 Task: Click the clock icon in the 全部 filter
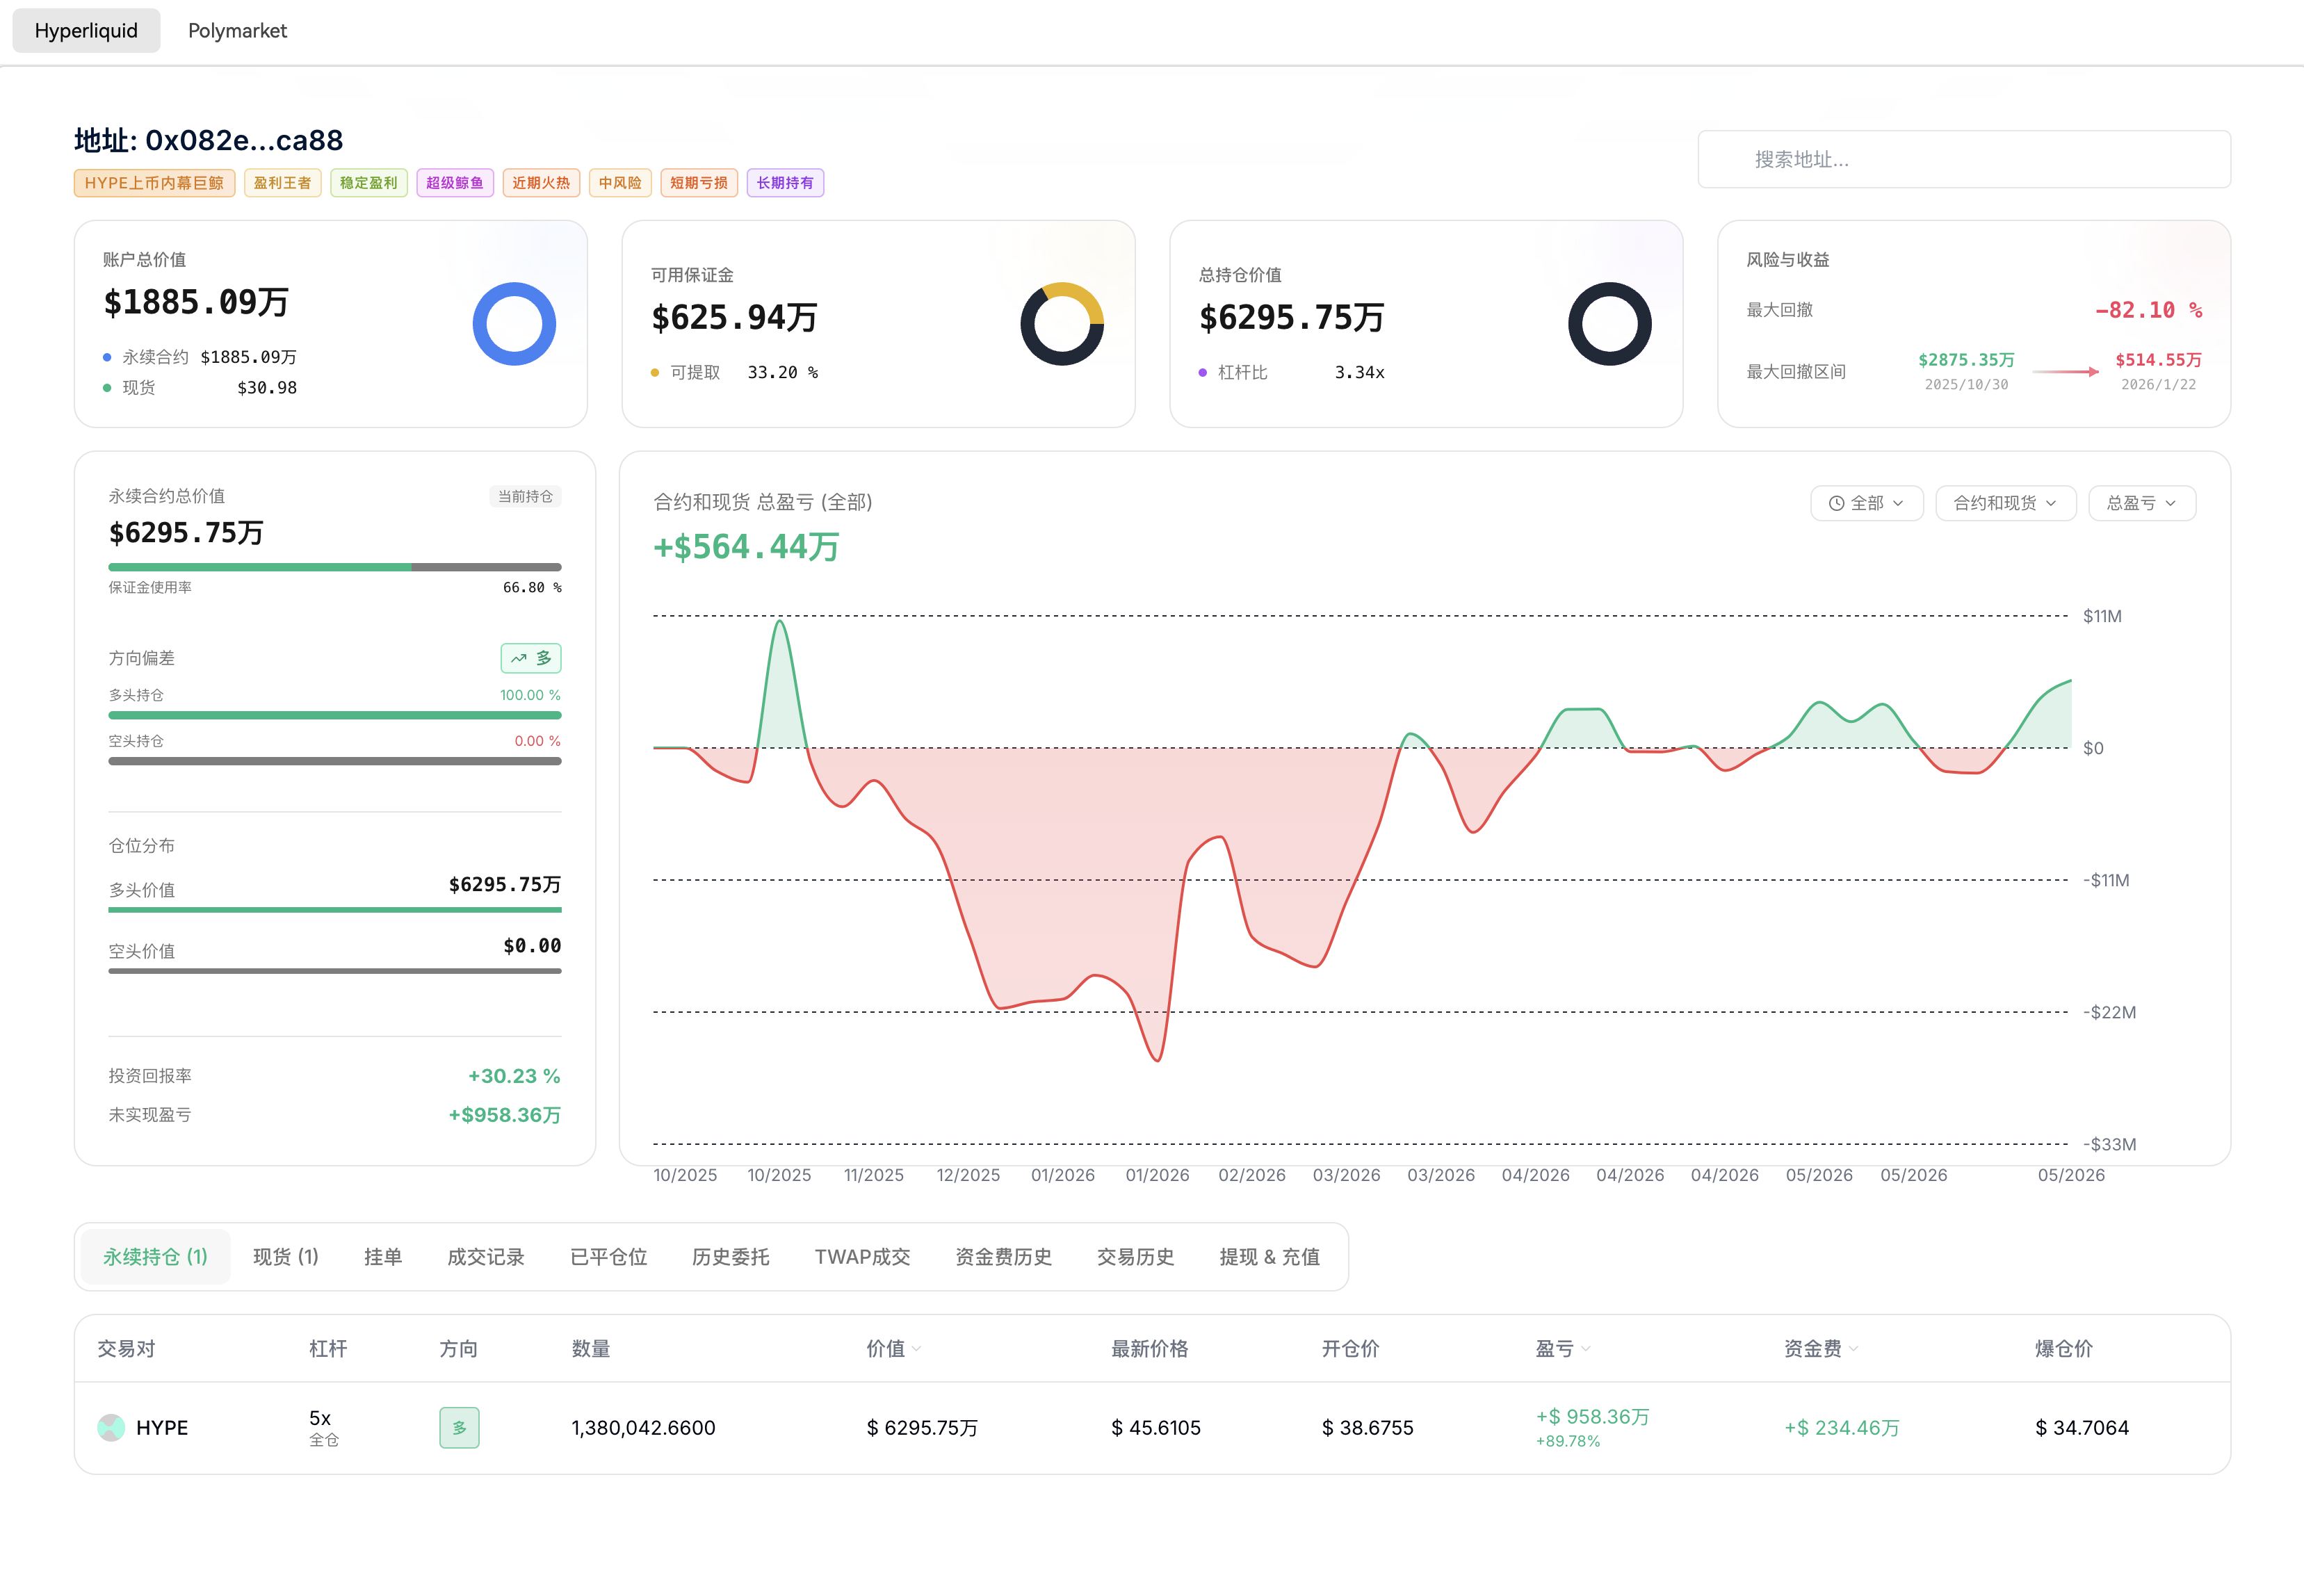1836,503
